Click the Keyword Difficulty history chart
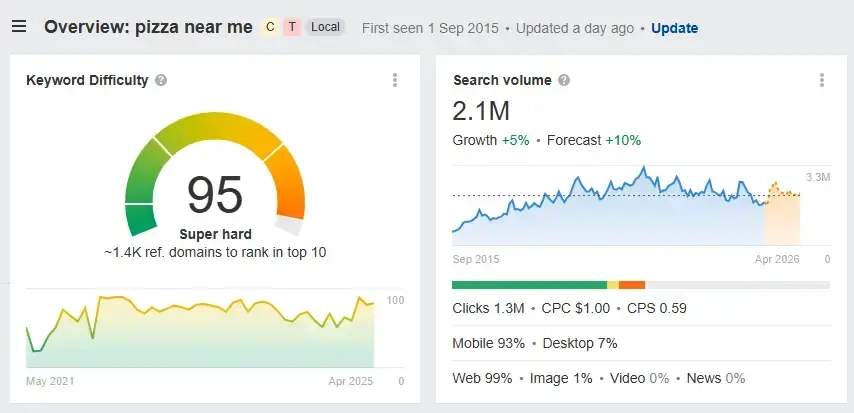Viewport: 854px width, 413px height. (x=200, y=330)
